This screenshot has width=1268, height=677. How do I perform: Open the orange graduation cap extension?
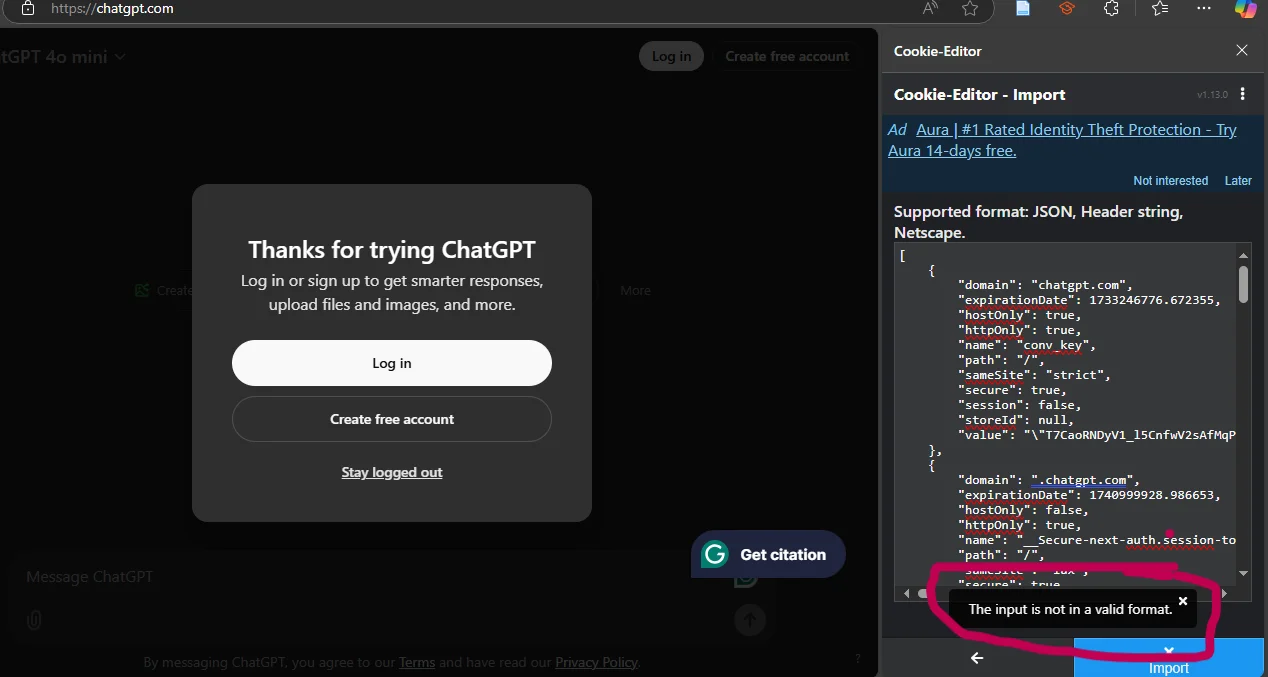coord(1067,8)
